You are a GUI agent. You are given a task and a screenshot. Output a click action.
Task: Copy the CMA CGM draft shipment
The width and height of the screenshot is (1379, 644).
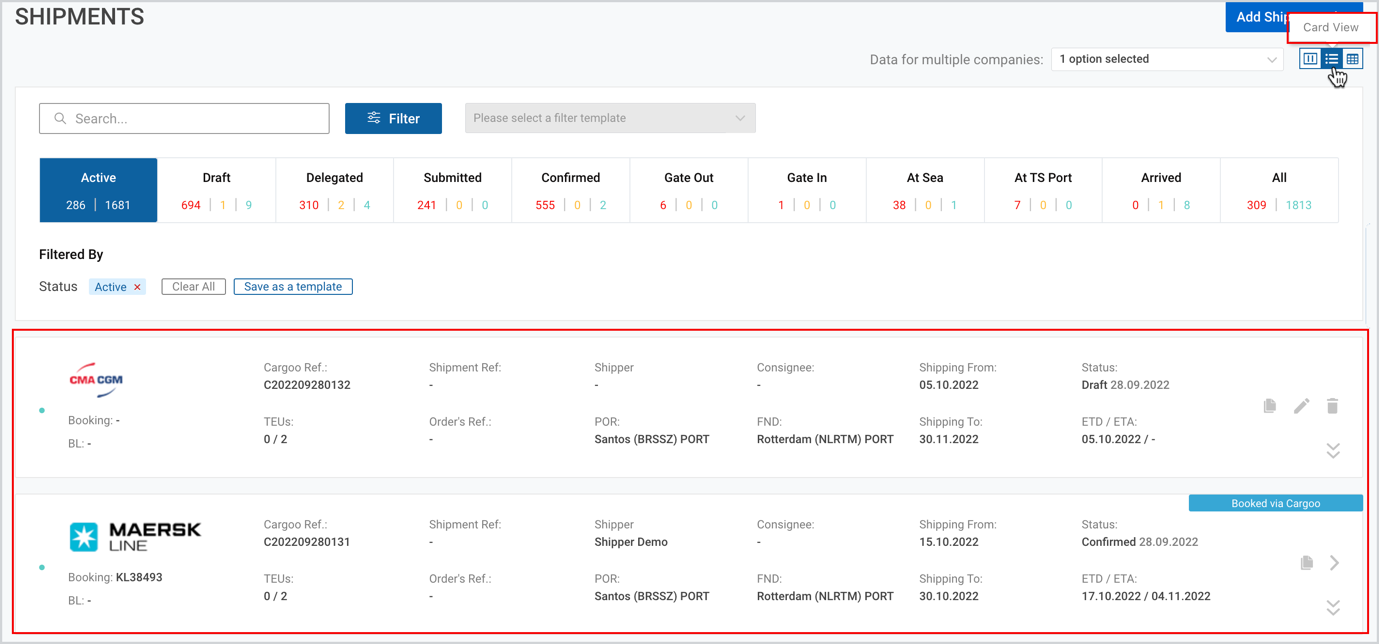[1269, 406]
